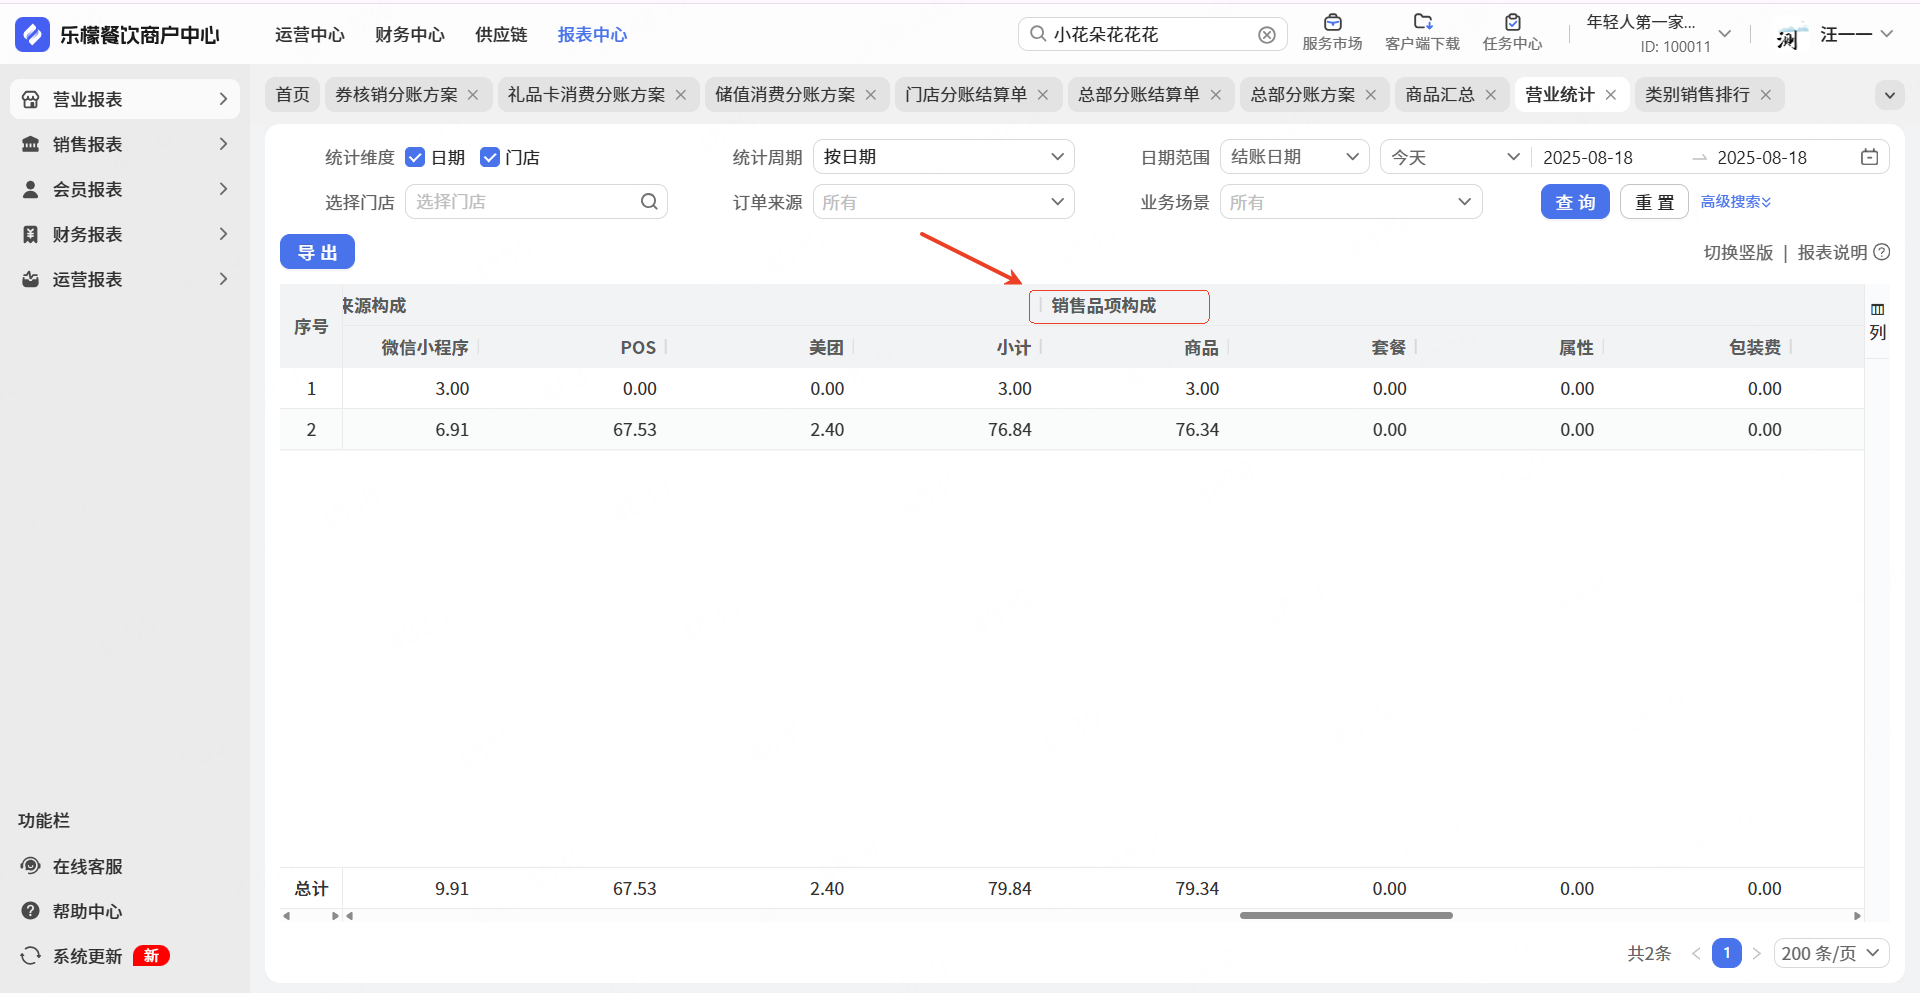Screen dimensions: 1920x993
Task: Open the 高级搜索 link
Action: pyautogui.click(x=1736, y=202)
